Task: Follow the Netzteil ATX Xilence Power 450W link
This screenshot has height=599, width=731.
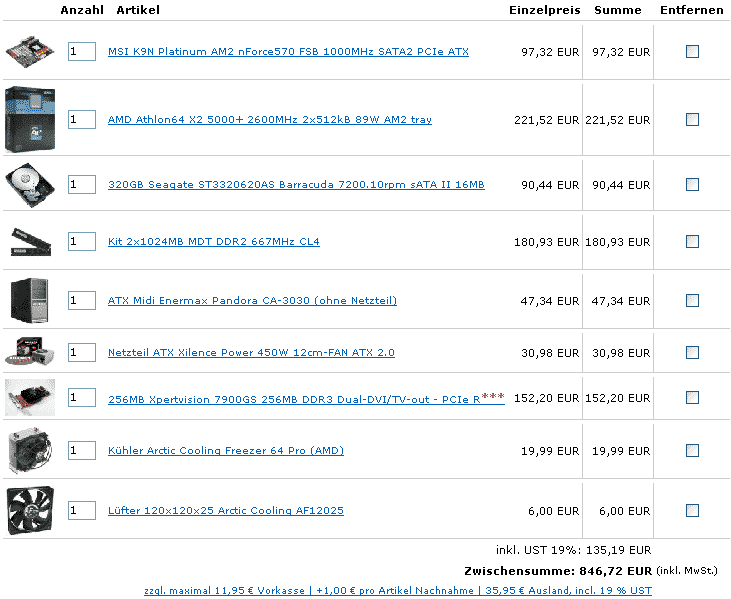Action: click(251, 352)
